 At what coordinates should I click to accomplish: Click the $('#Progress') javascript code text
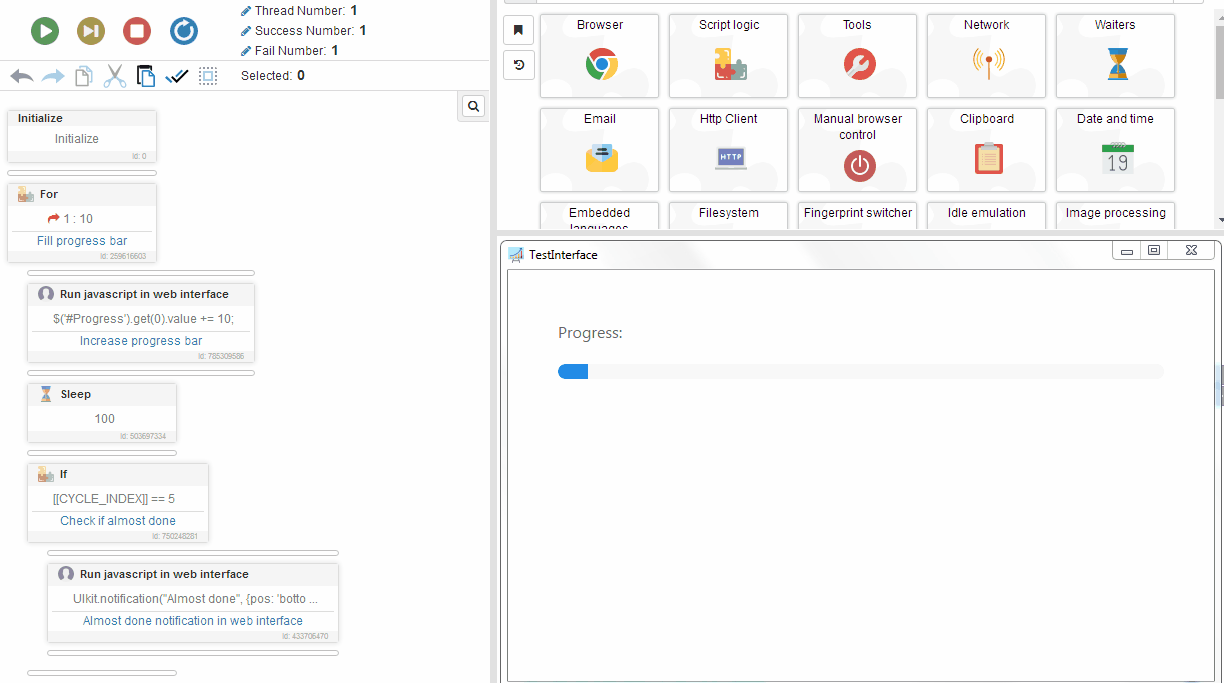pos(143,319)
